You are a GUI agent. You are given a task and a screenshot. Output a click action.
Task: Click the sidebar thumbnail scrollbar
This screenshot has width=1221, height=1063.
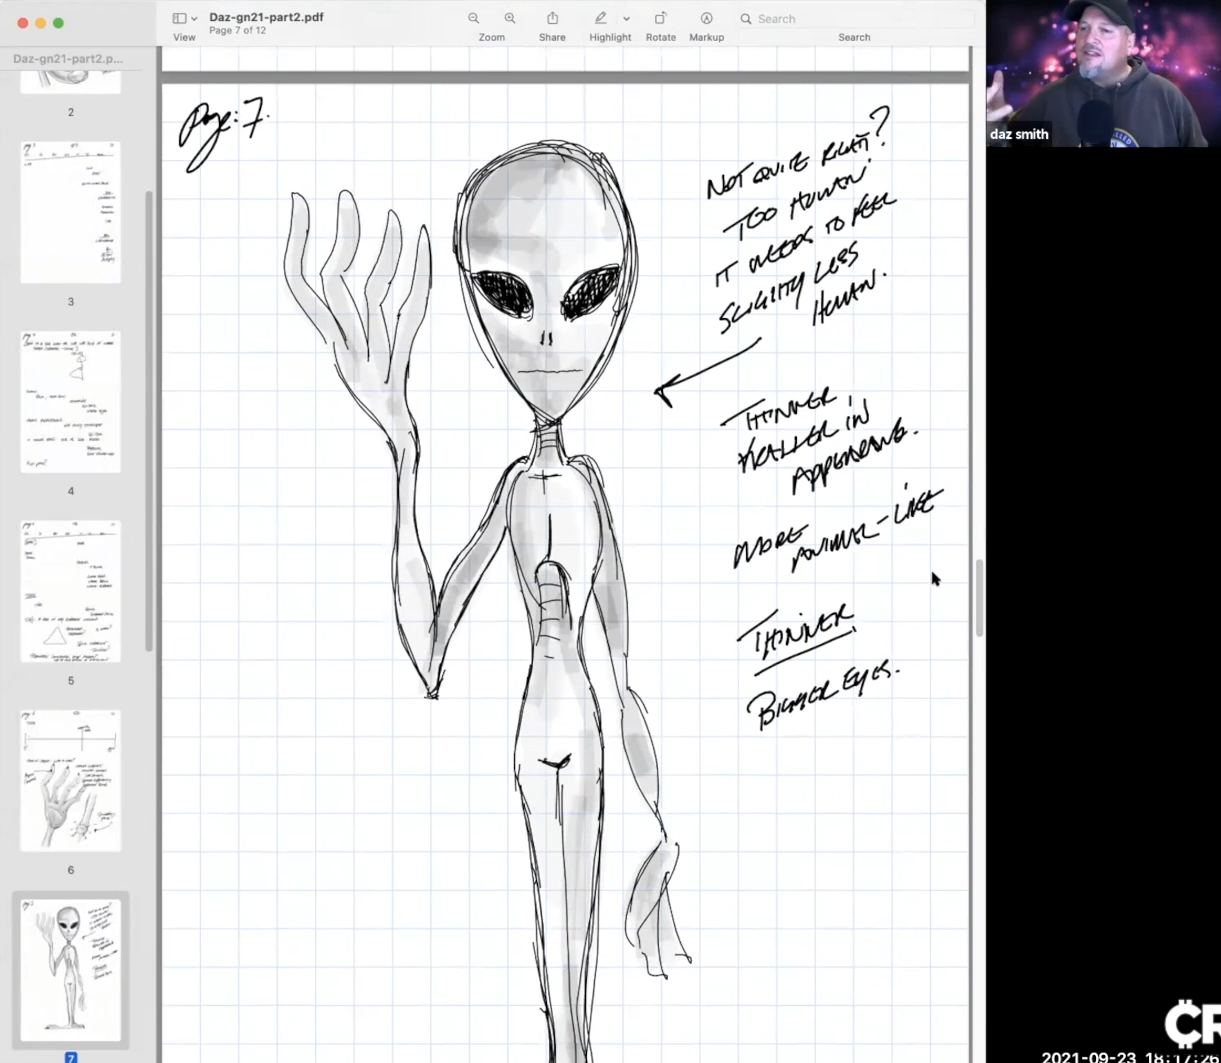pos(150,420)
